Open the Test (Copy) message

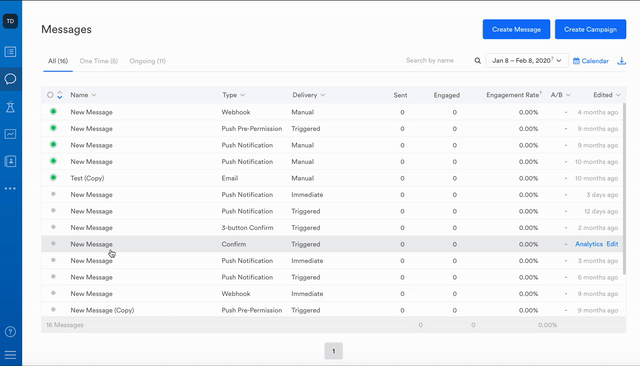click(87, 178)
